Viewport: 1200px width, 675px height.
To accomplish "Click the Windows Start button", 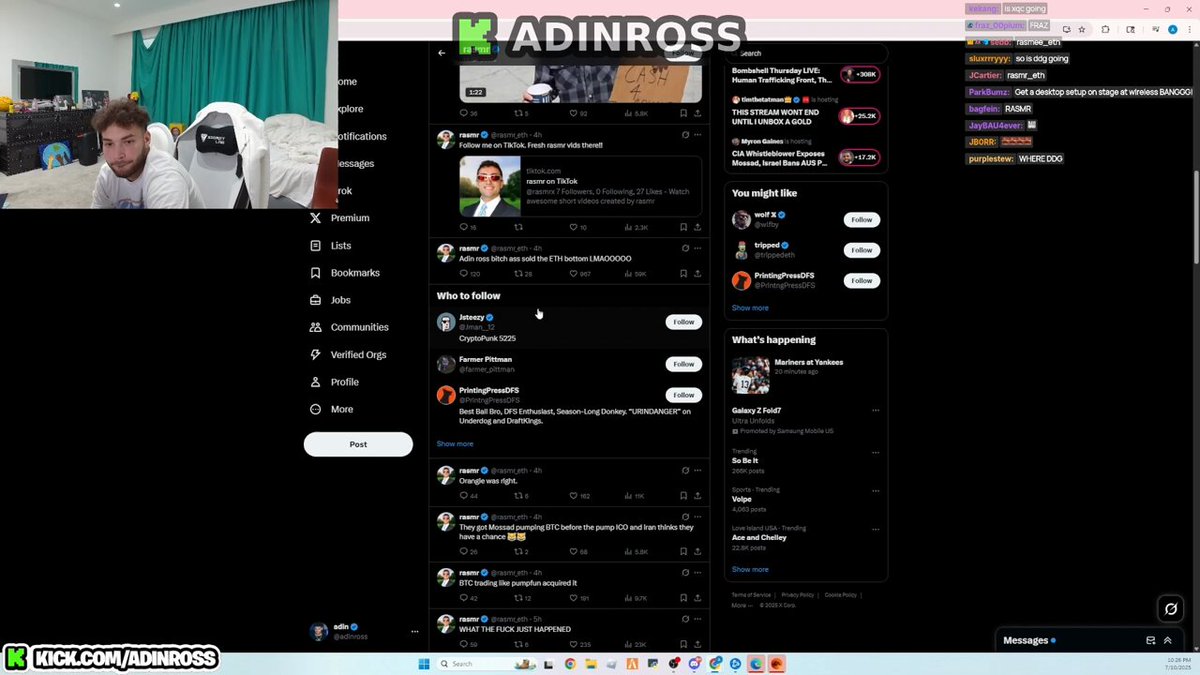I will (x=424, y=664).
